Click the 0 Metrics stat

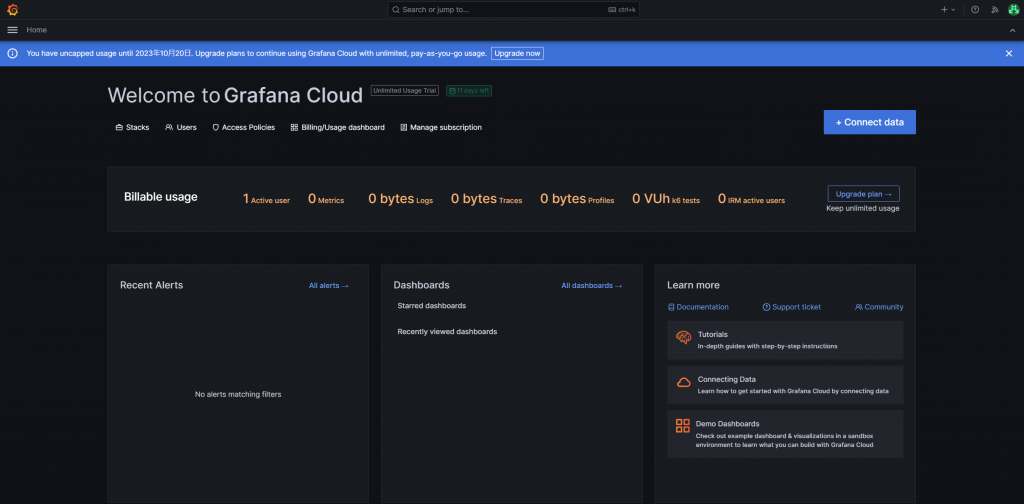click(x=326, y=199)
